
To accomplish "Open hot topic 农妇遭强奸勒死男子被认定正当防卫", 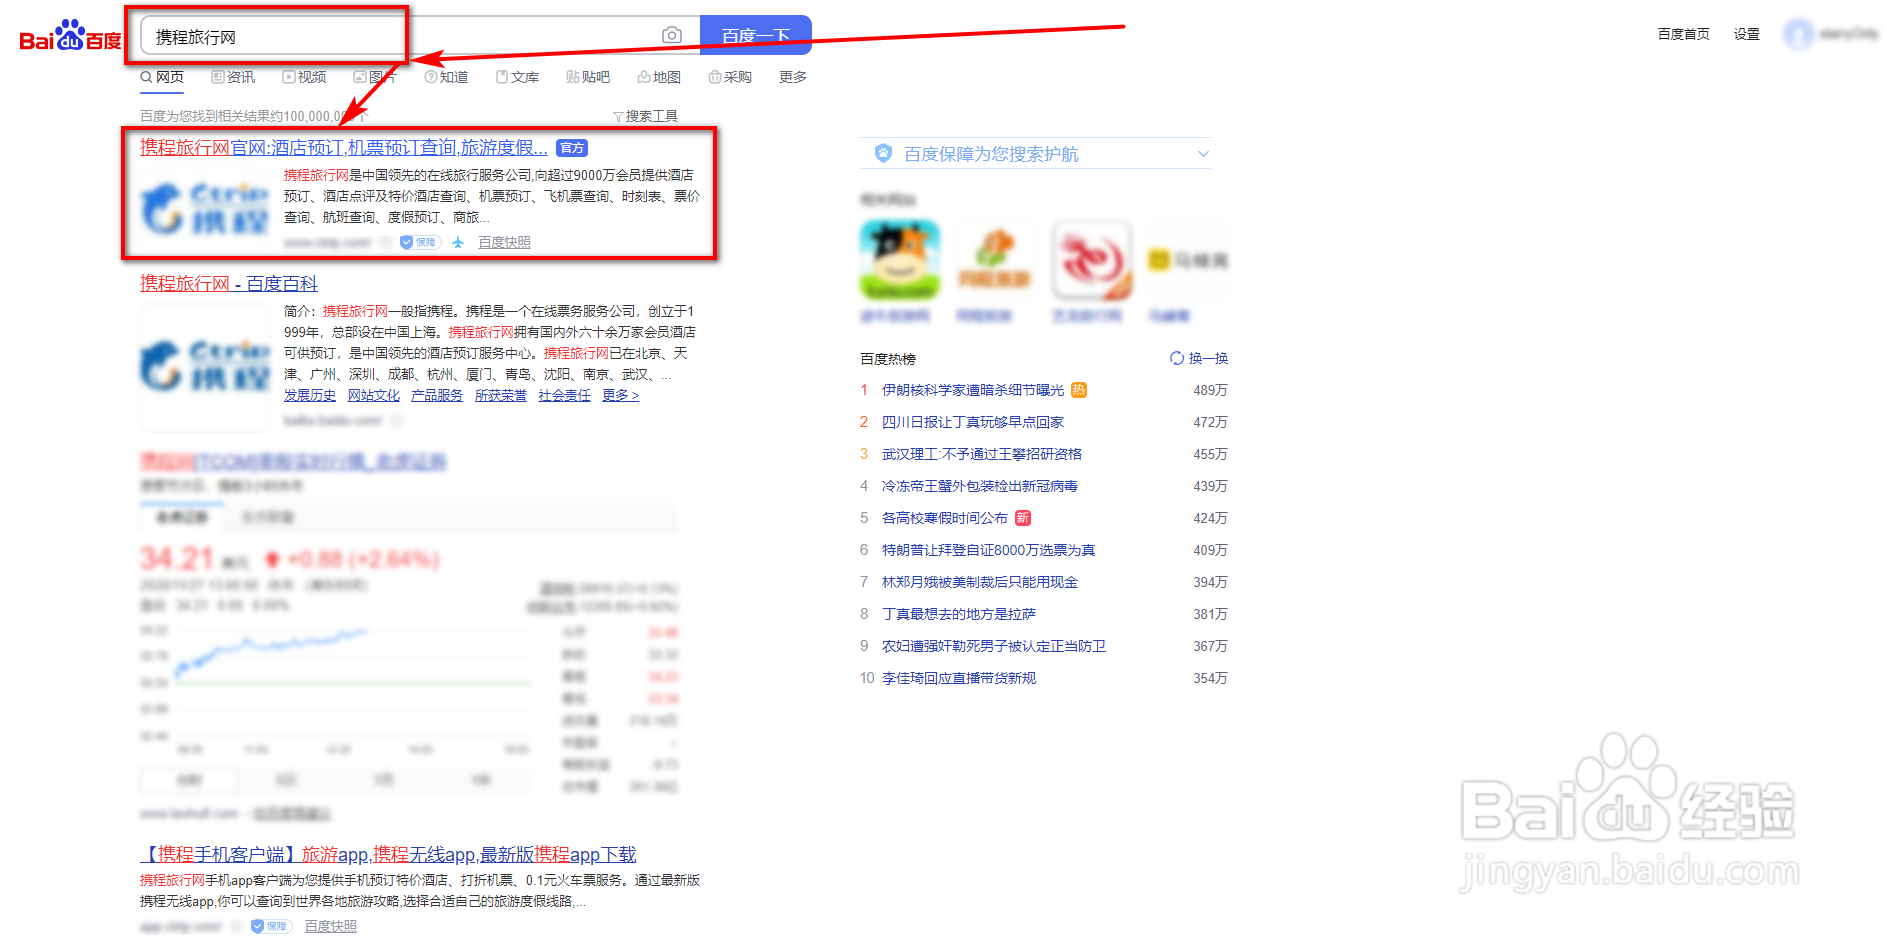I will coord(994,646).
